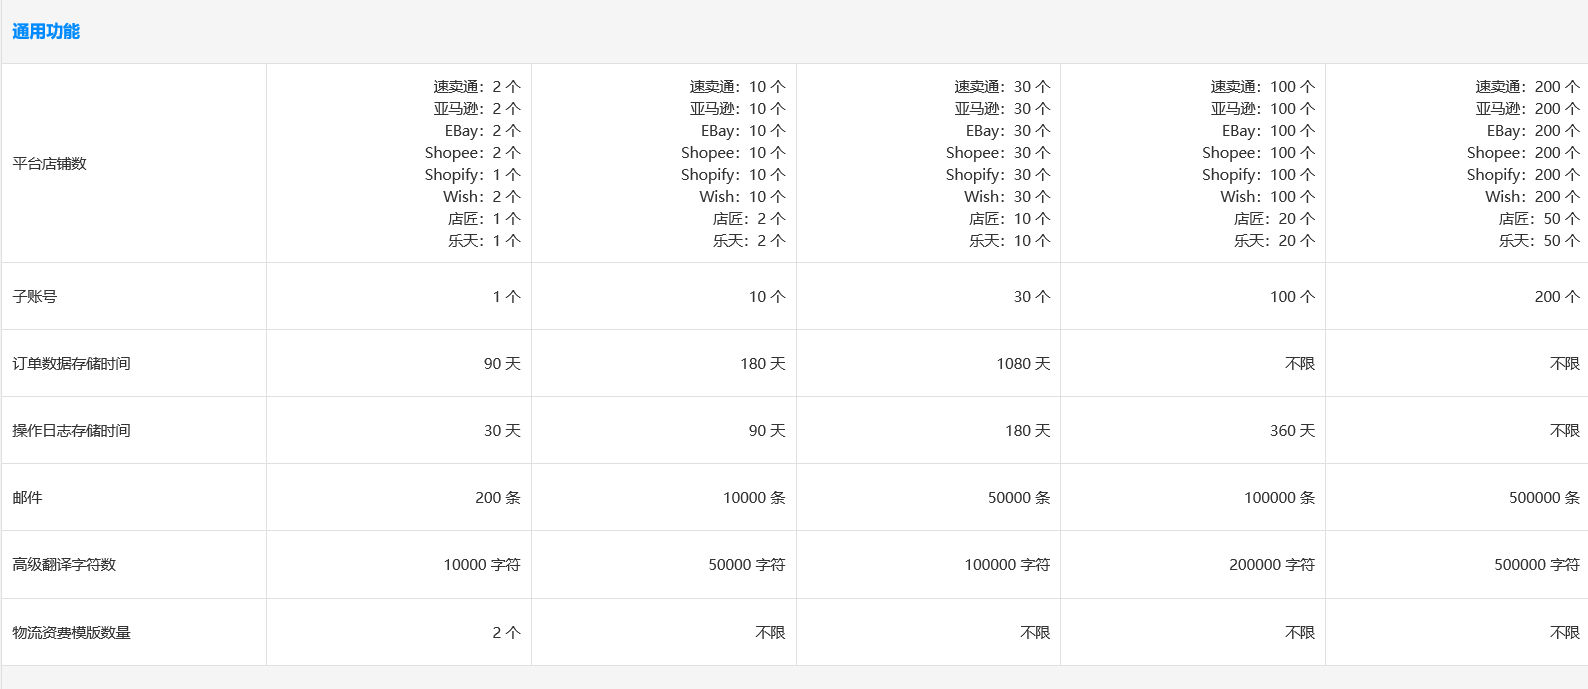Click the 操作日志存储时间 row label
Screen dimensions: 1588x689
click(x=71, y=430)
